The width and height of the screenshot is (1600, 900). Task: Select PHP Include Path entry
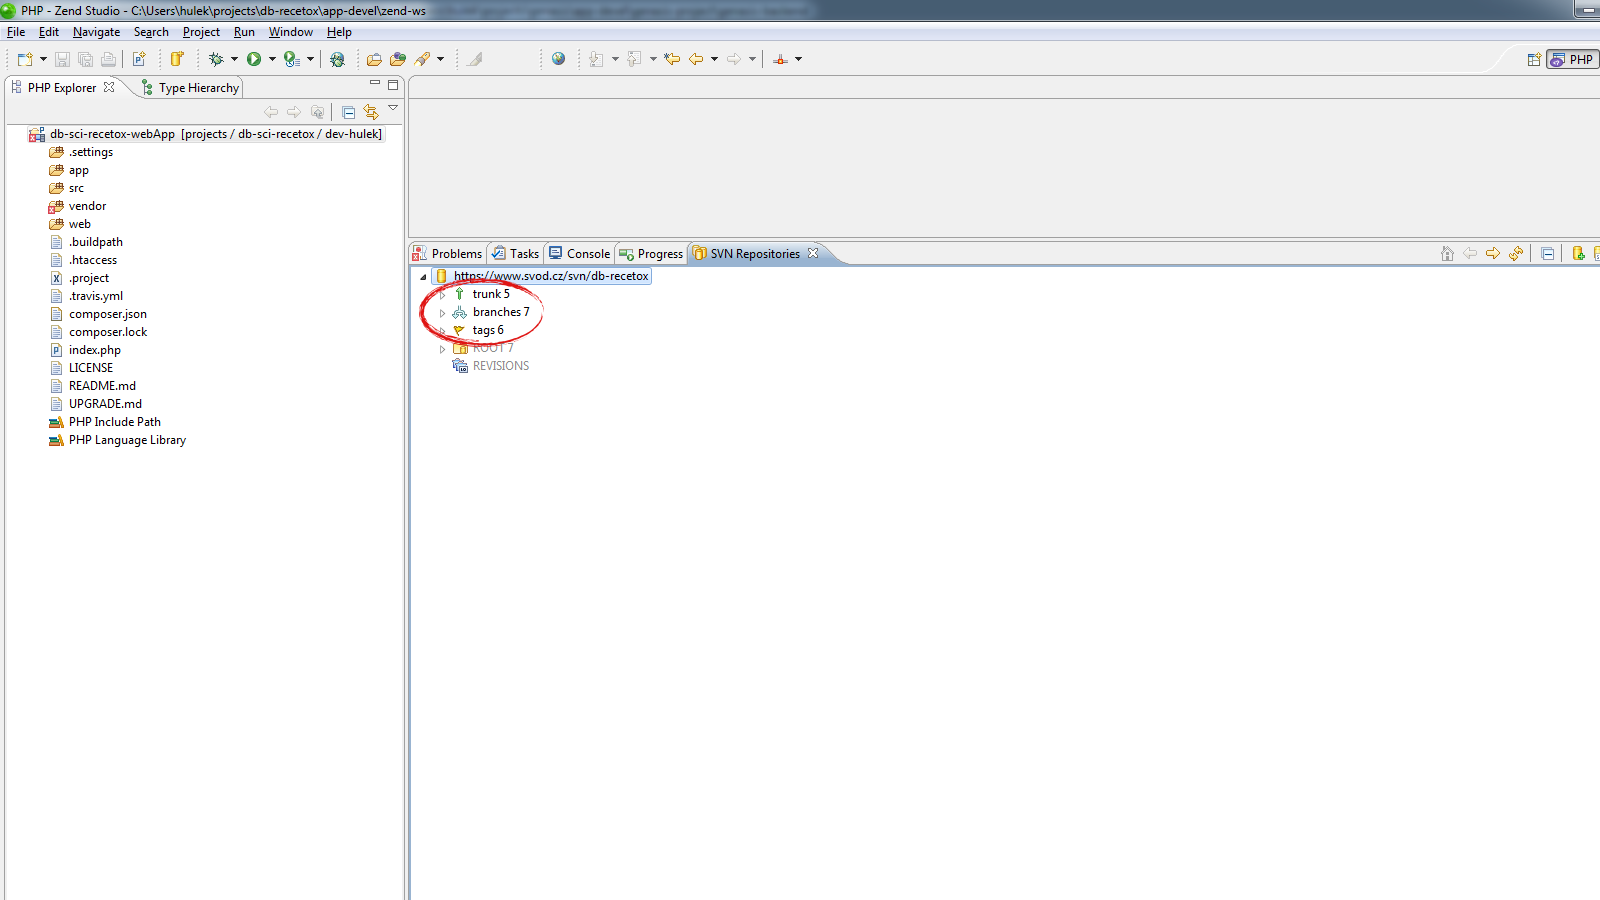pyautogui.click(x=105, y=422)
